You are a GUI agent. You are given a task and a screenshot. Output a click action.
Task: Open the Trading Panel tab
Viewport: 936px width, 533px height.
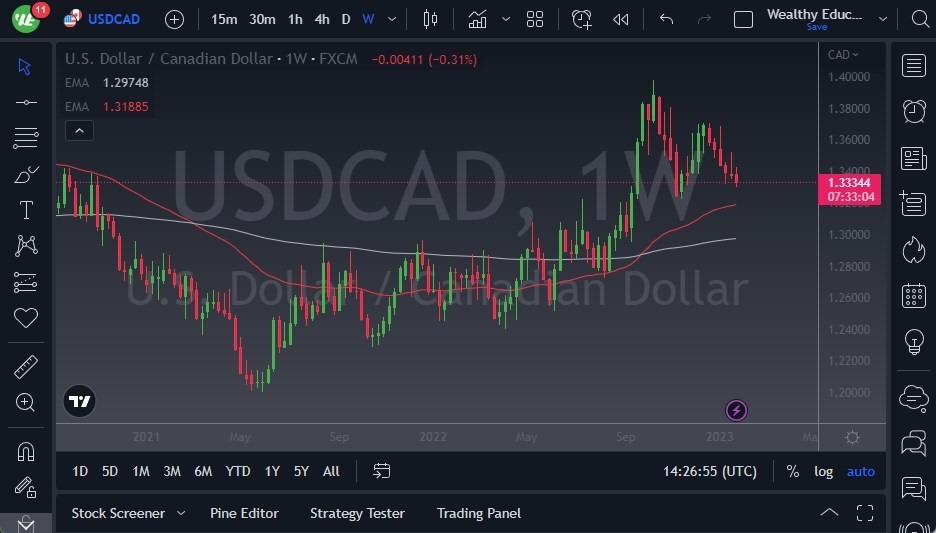tap(479, 513)
